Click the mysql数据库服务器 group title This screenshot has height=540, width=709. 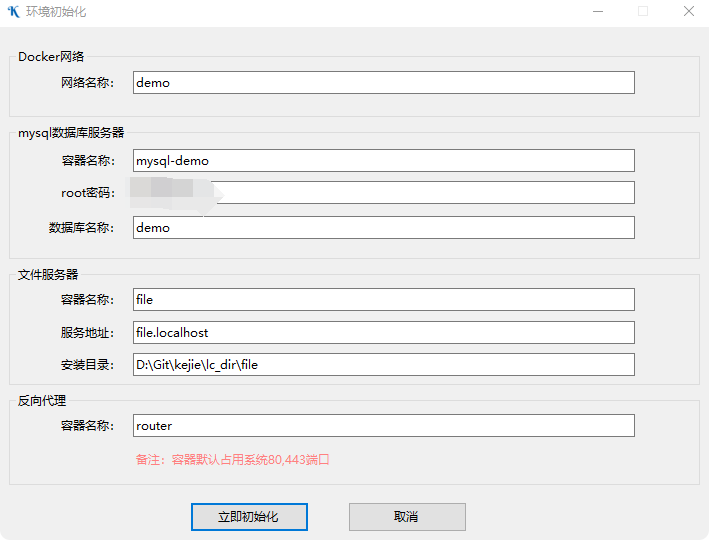coord(71,132)
